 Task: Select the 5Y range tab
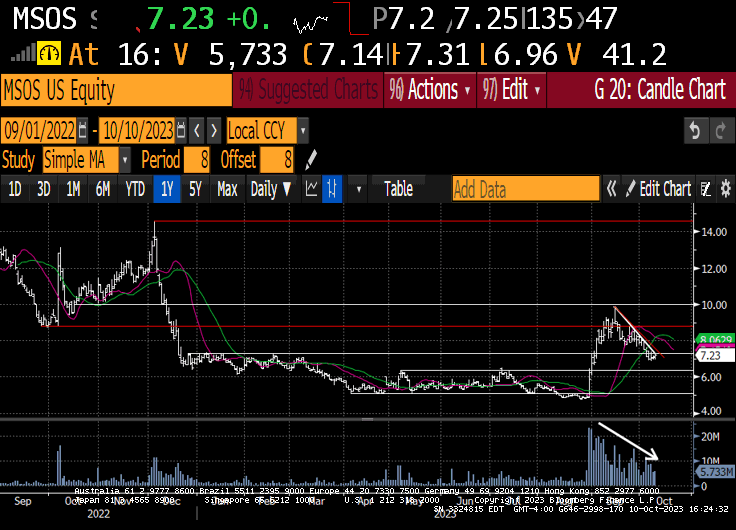pyautogui.click(x=195, y=189)
